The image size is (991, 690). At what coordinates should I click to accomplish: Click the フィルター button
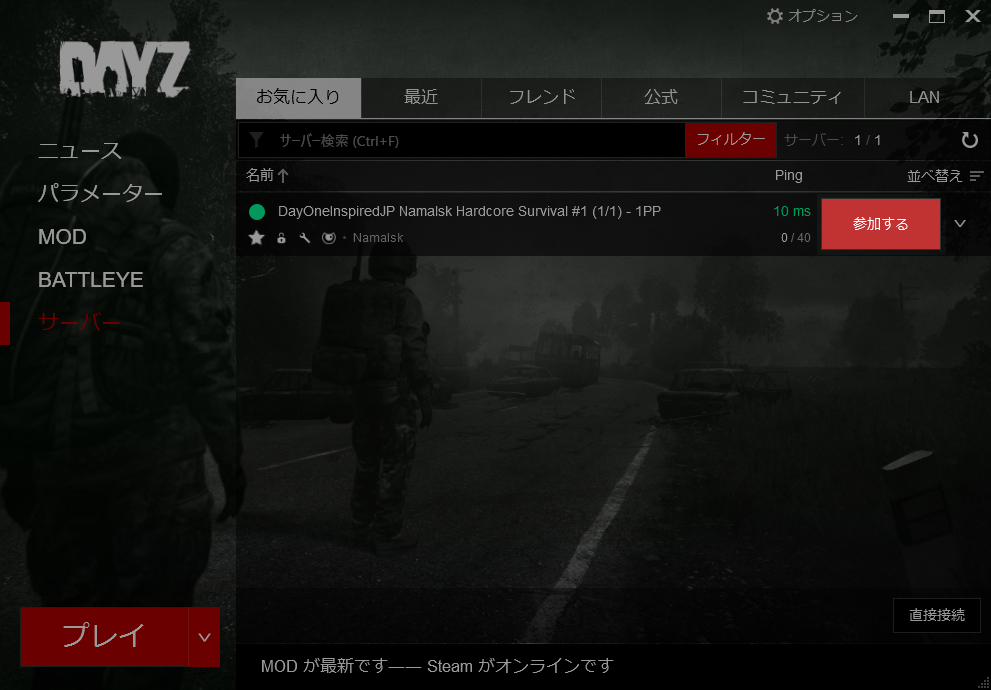(x=731, y=140)
